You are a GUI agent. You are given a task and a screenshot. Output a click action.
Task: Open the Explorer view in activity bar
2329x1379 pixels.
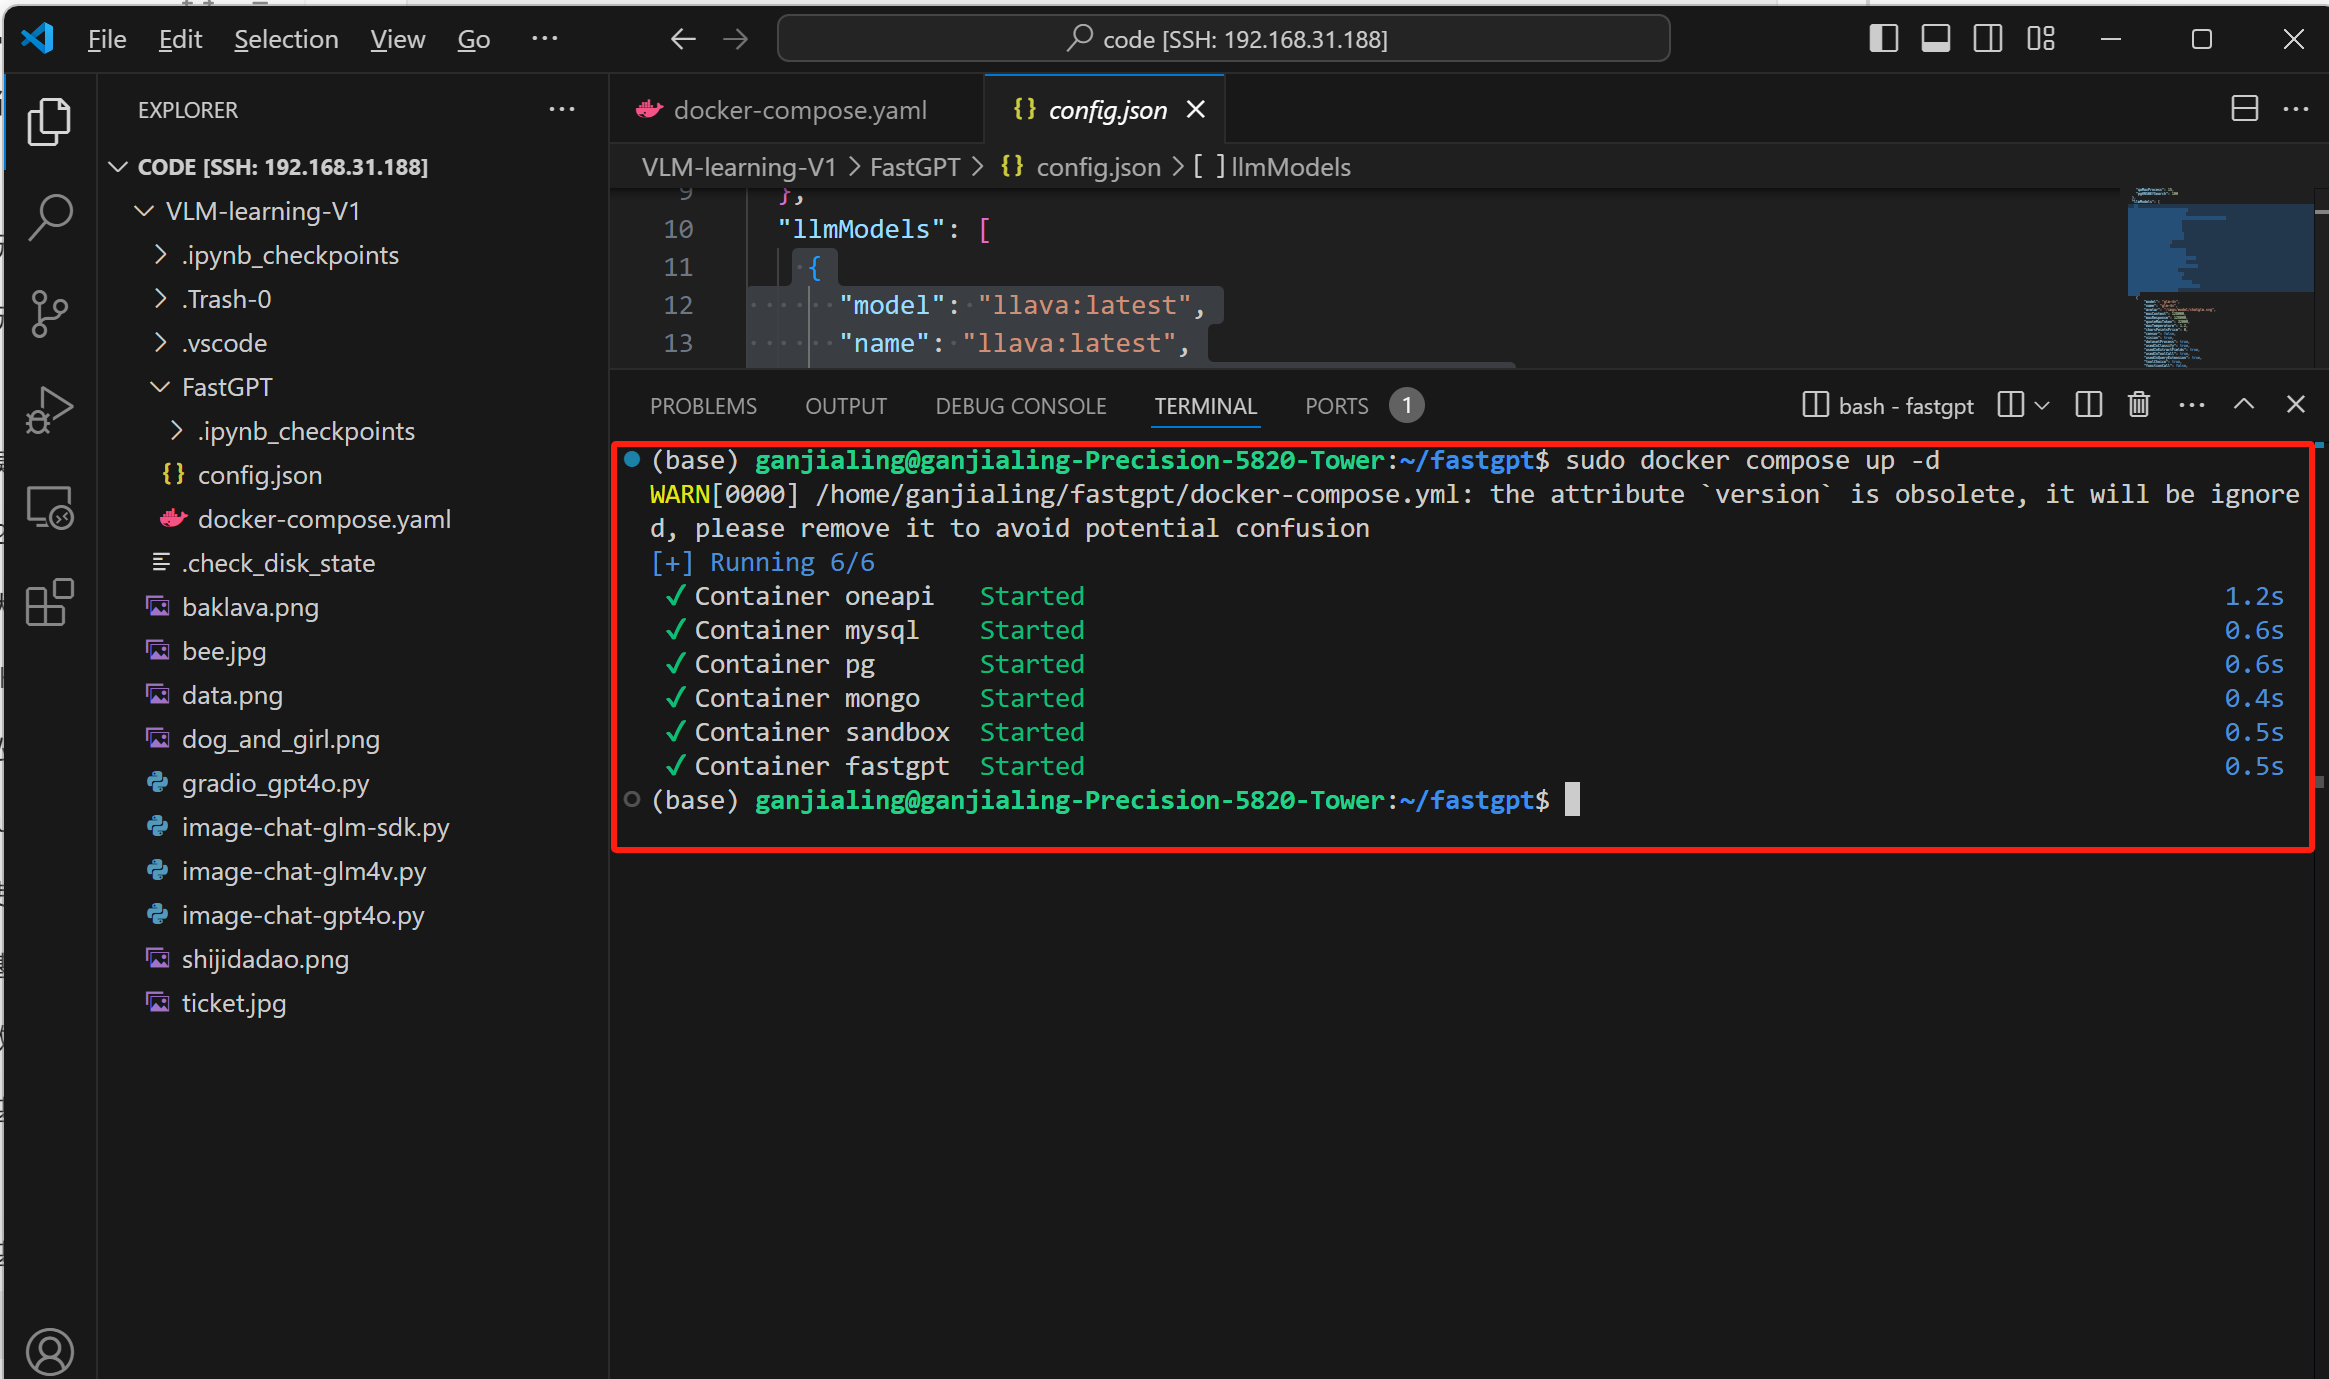(x=50, y=122)
